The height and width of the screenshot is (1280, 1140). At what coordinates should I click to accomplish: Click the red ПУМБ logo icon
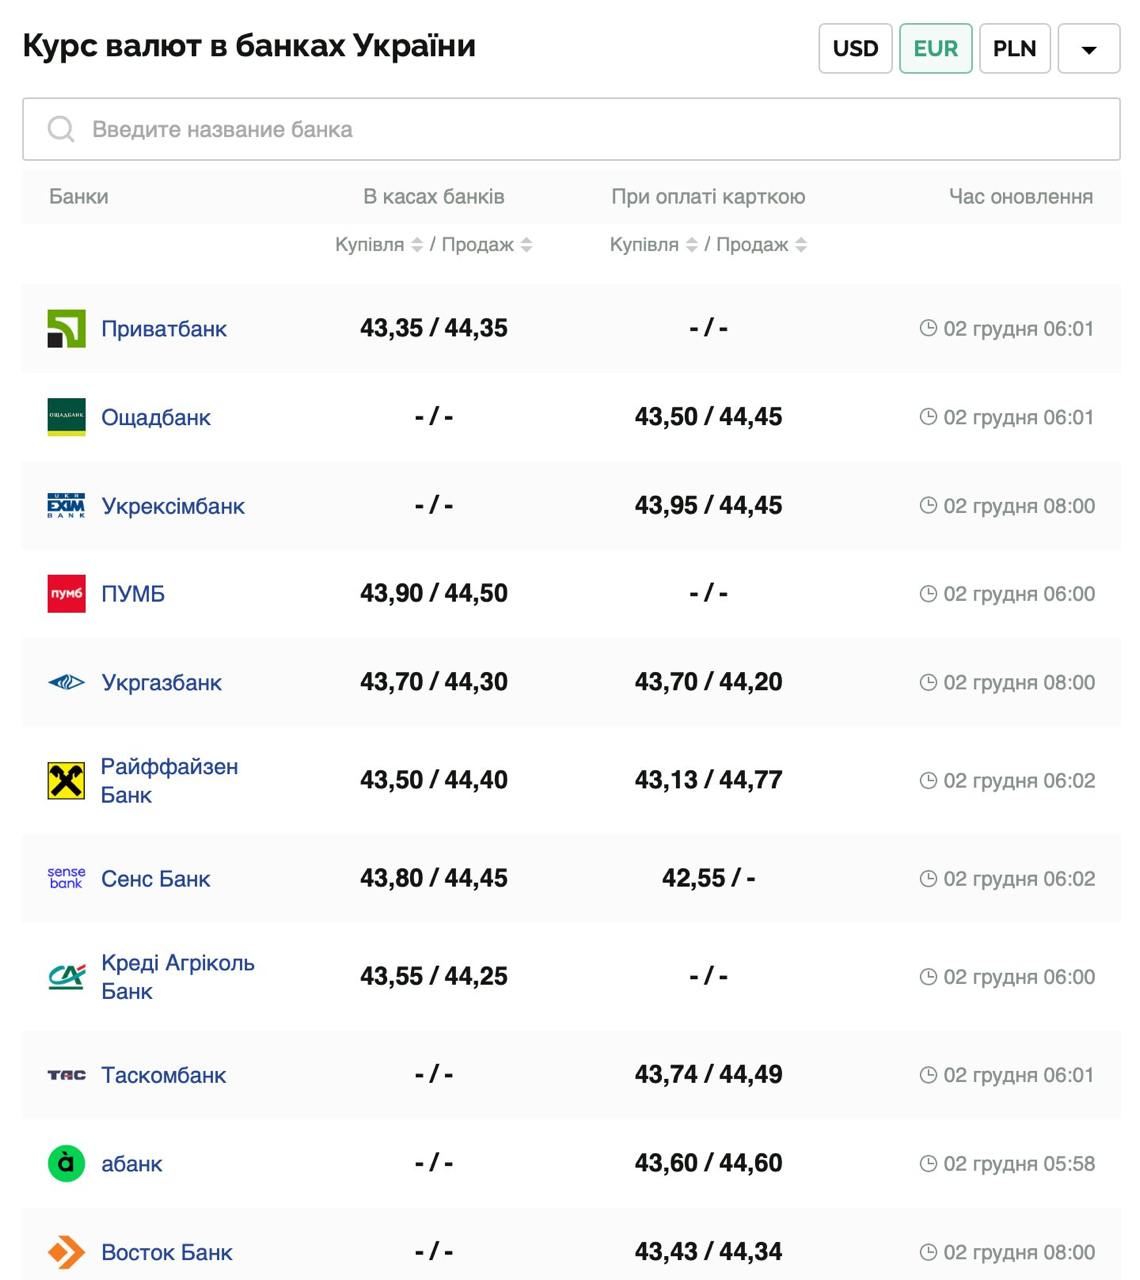[x=66, y=594]
